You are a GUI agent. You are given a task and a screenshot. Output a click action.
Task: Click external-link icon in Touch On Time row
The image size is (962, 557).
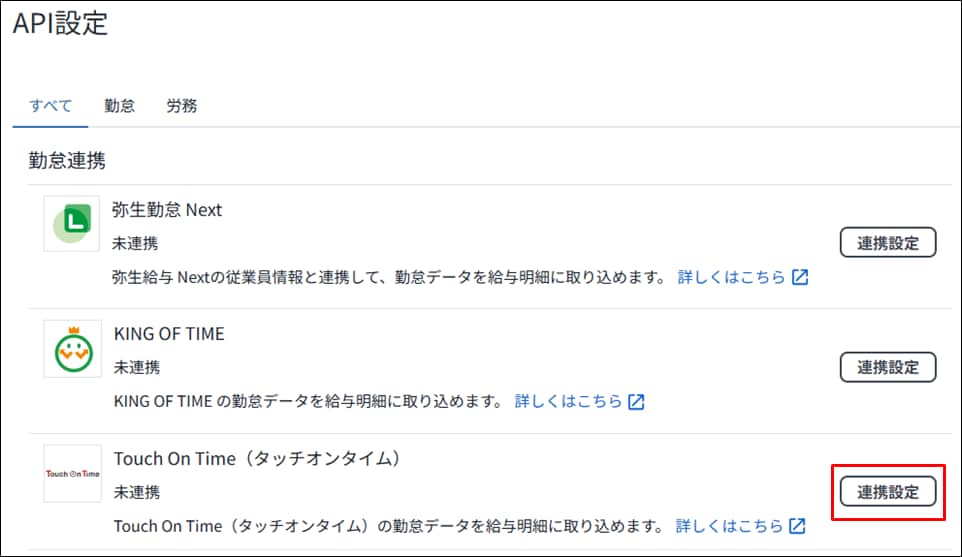(797, 526)
